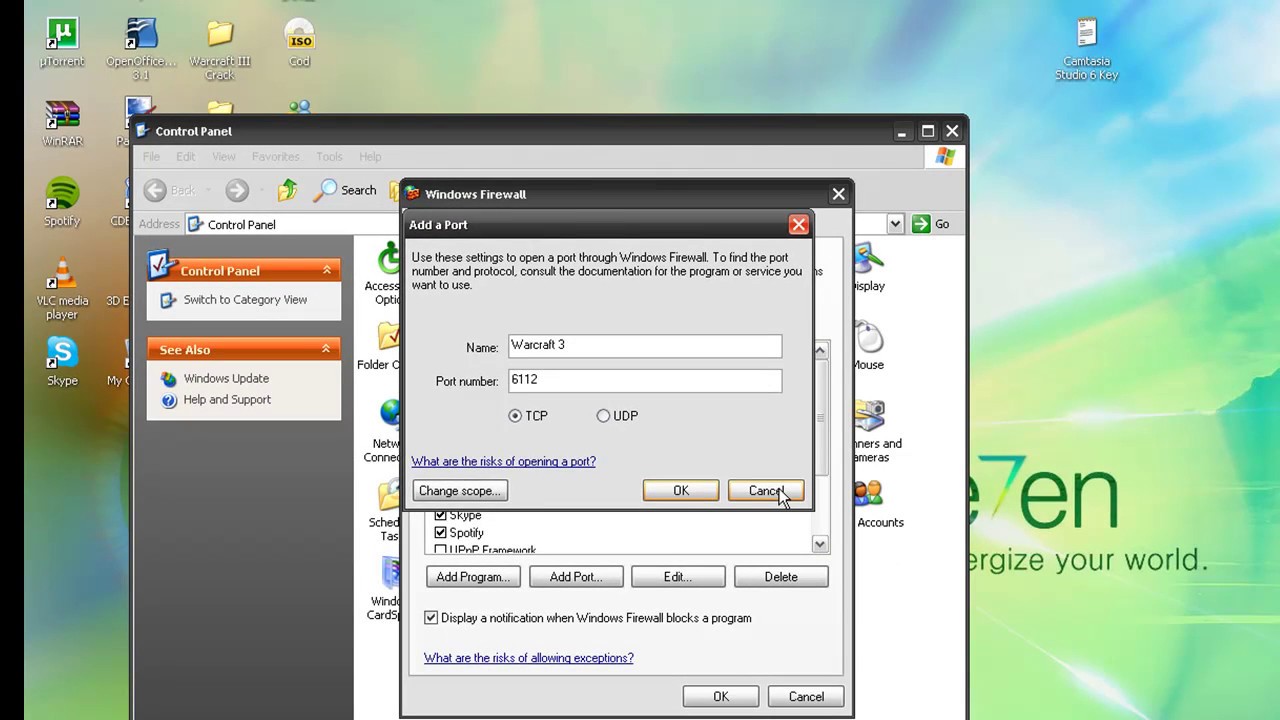Image resolution: width=1280 pixels, height=720 pixels.
Task: Select the TCP radio button
Action: pyautogui.click(x=515, y=416)
